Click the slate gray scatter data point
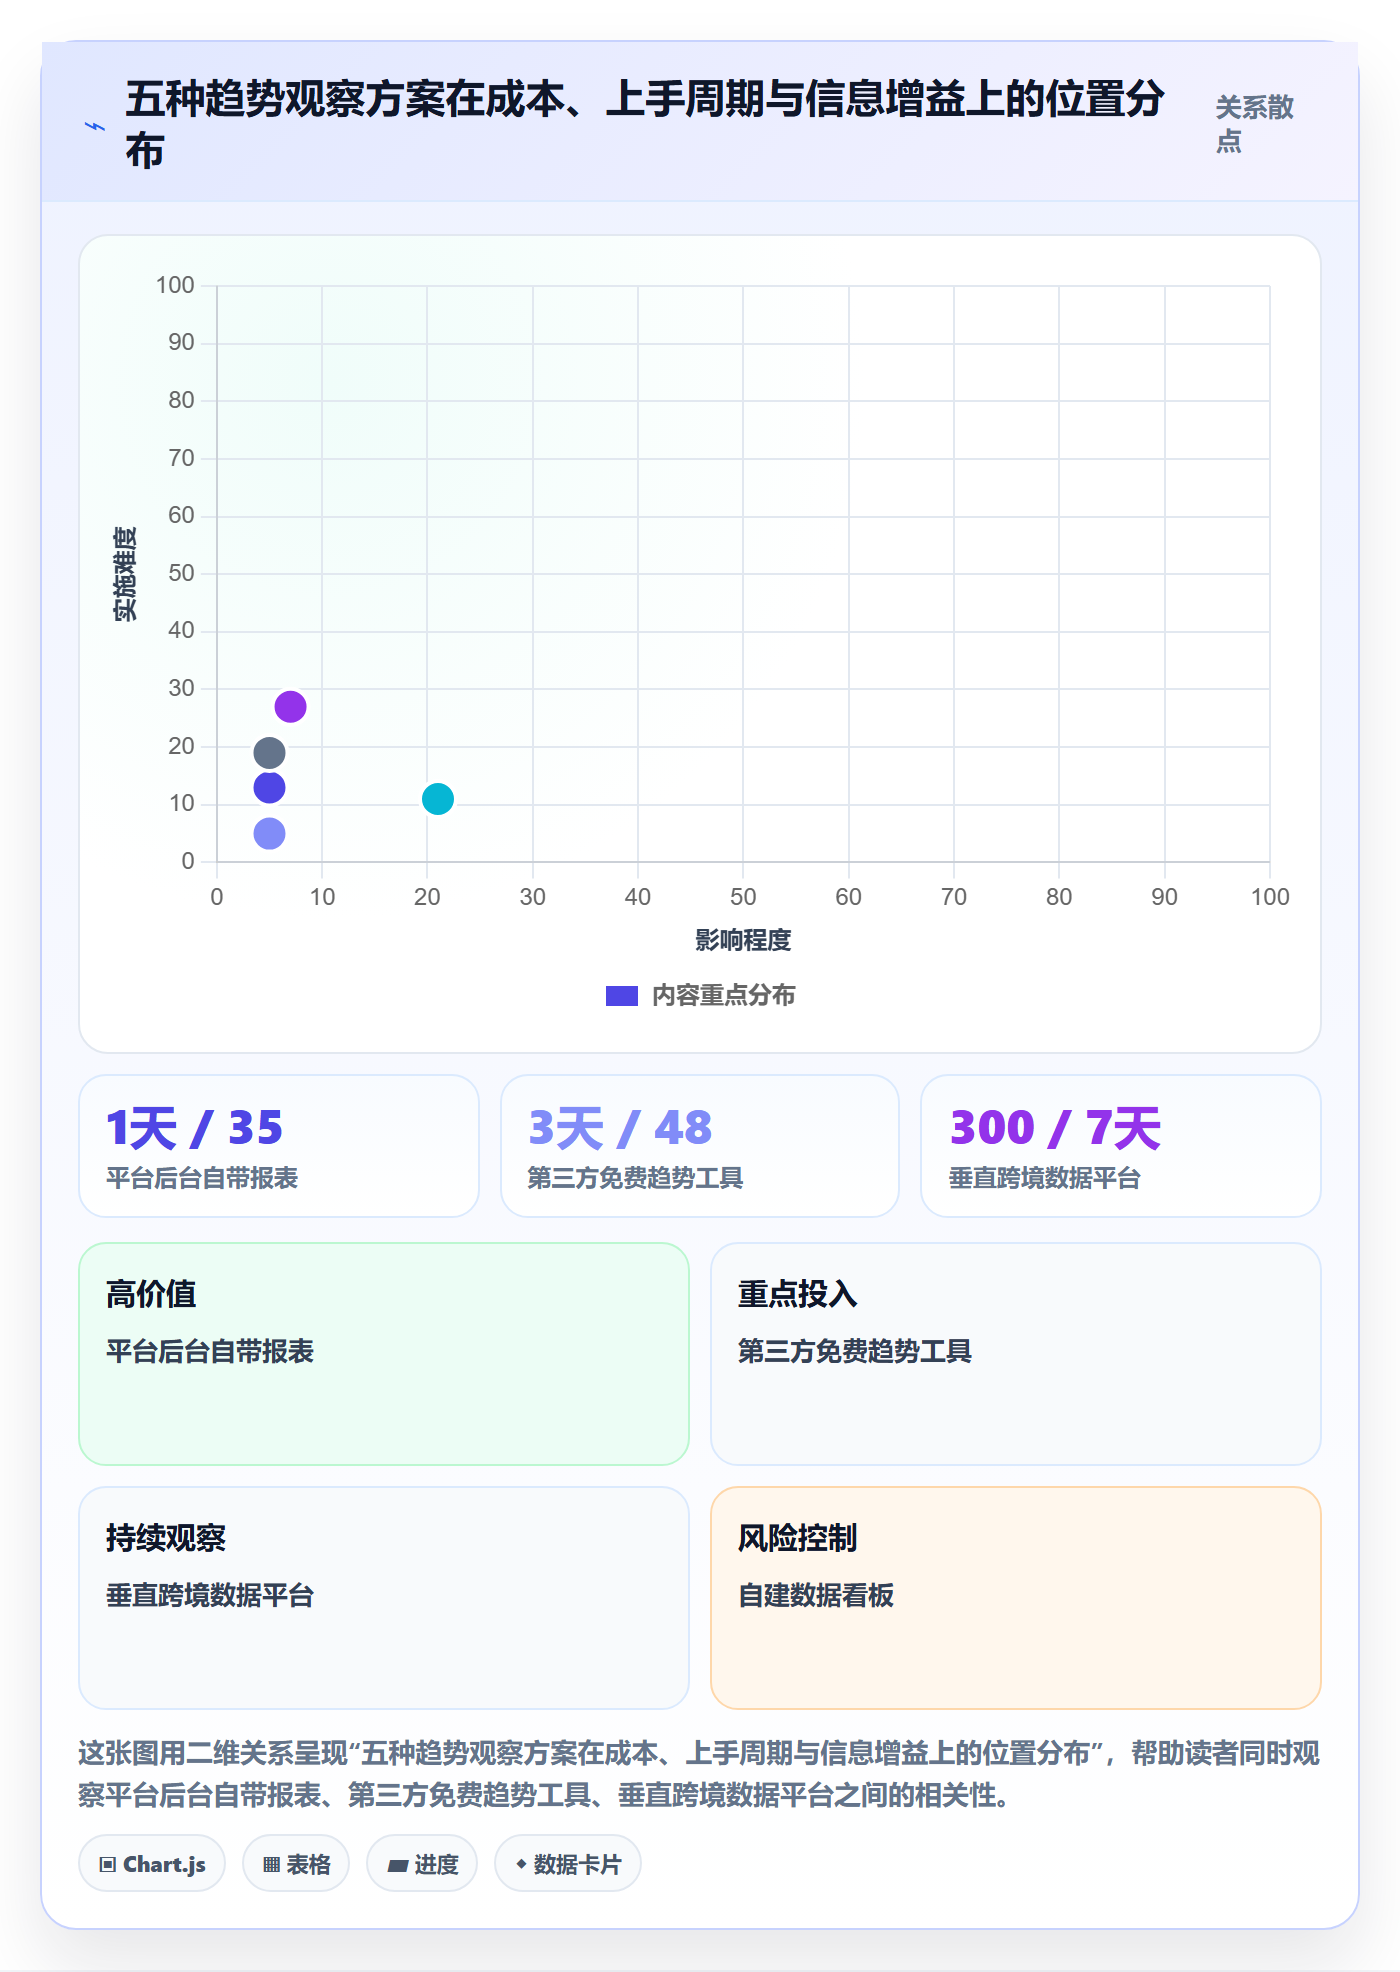This screenshot has width=1400, height=1972. coord(269,753)
